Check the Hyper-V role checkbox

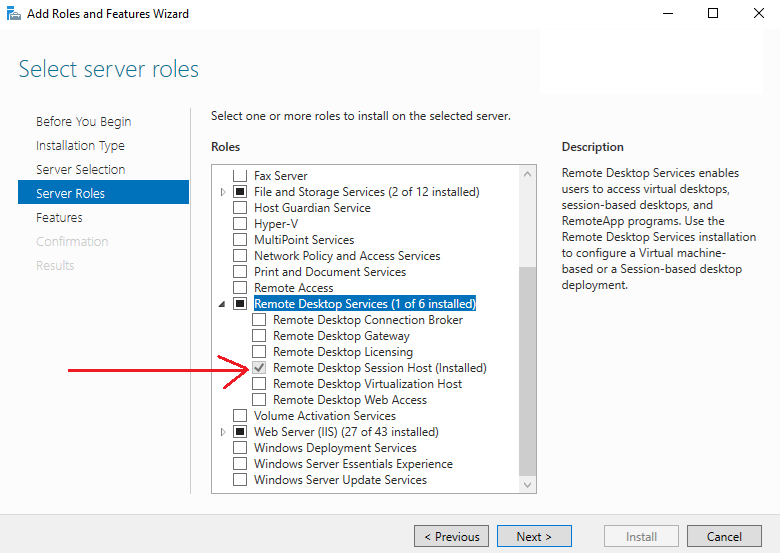(x=240, y=224)
